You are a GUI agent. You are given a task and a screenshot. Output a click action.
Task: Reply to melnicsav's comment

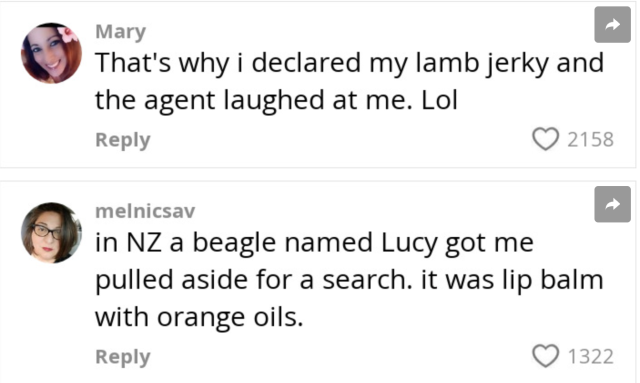[123, 357]
